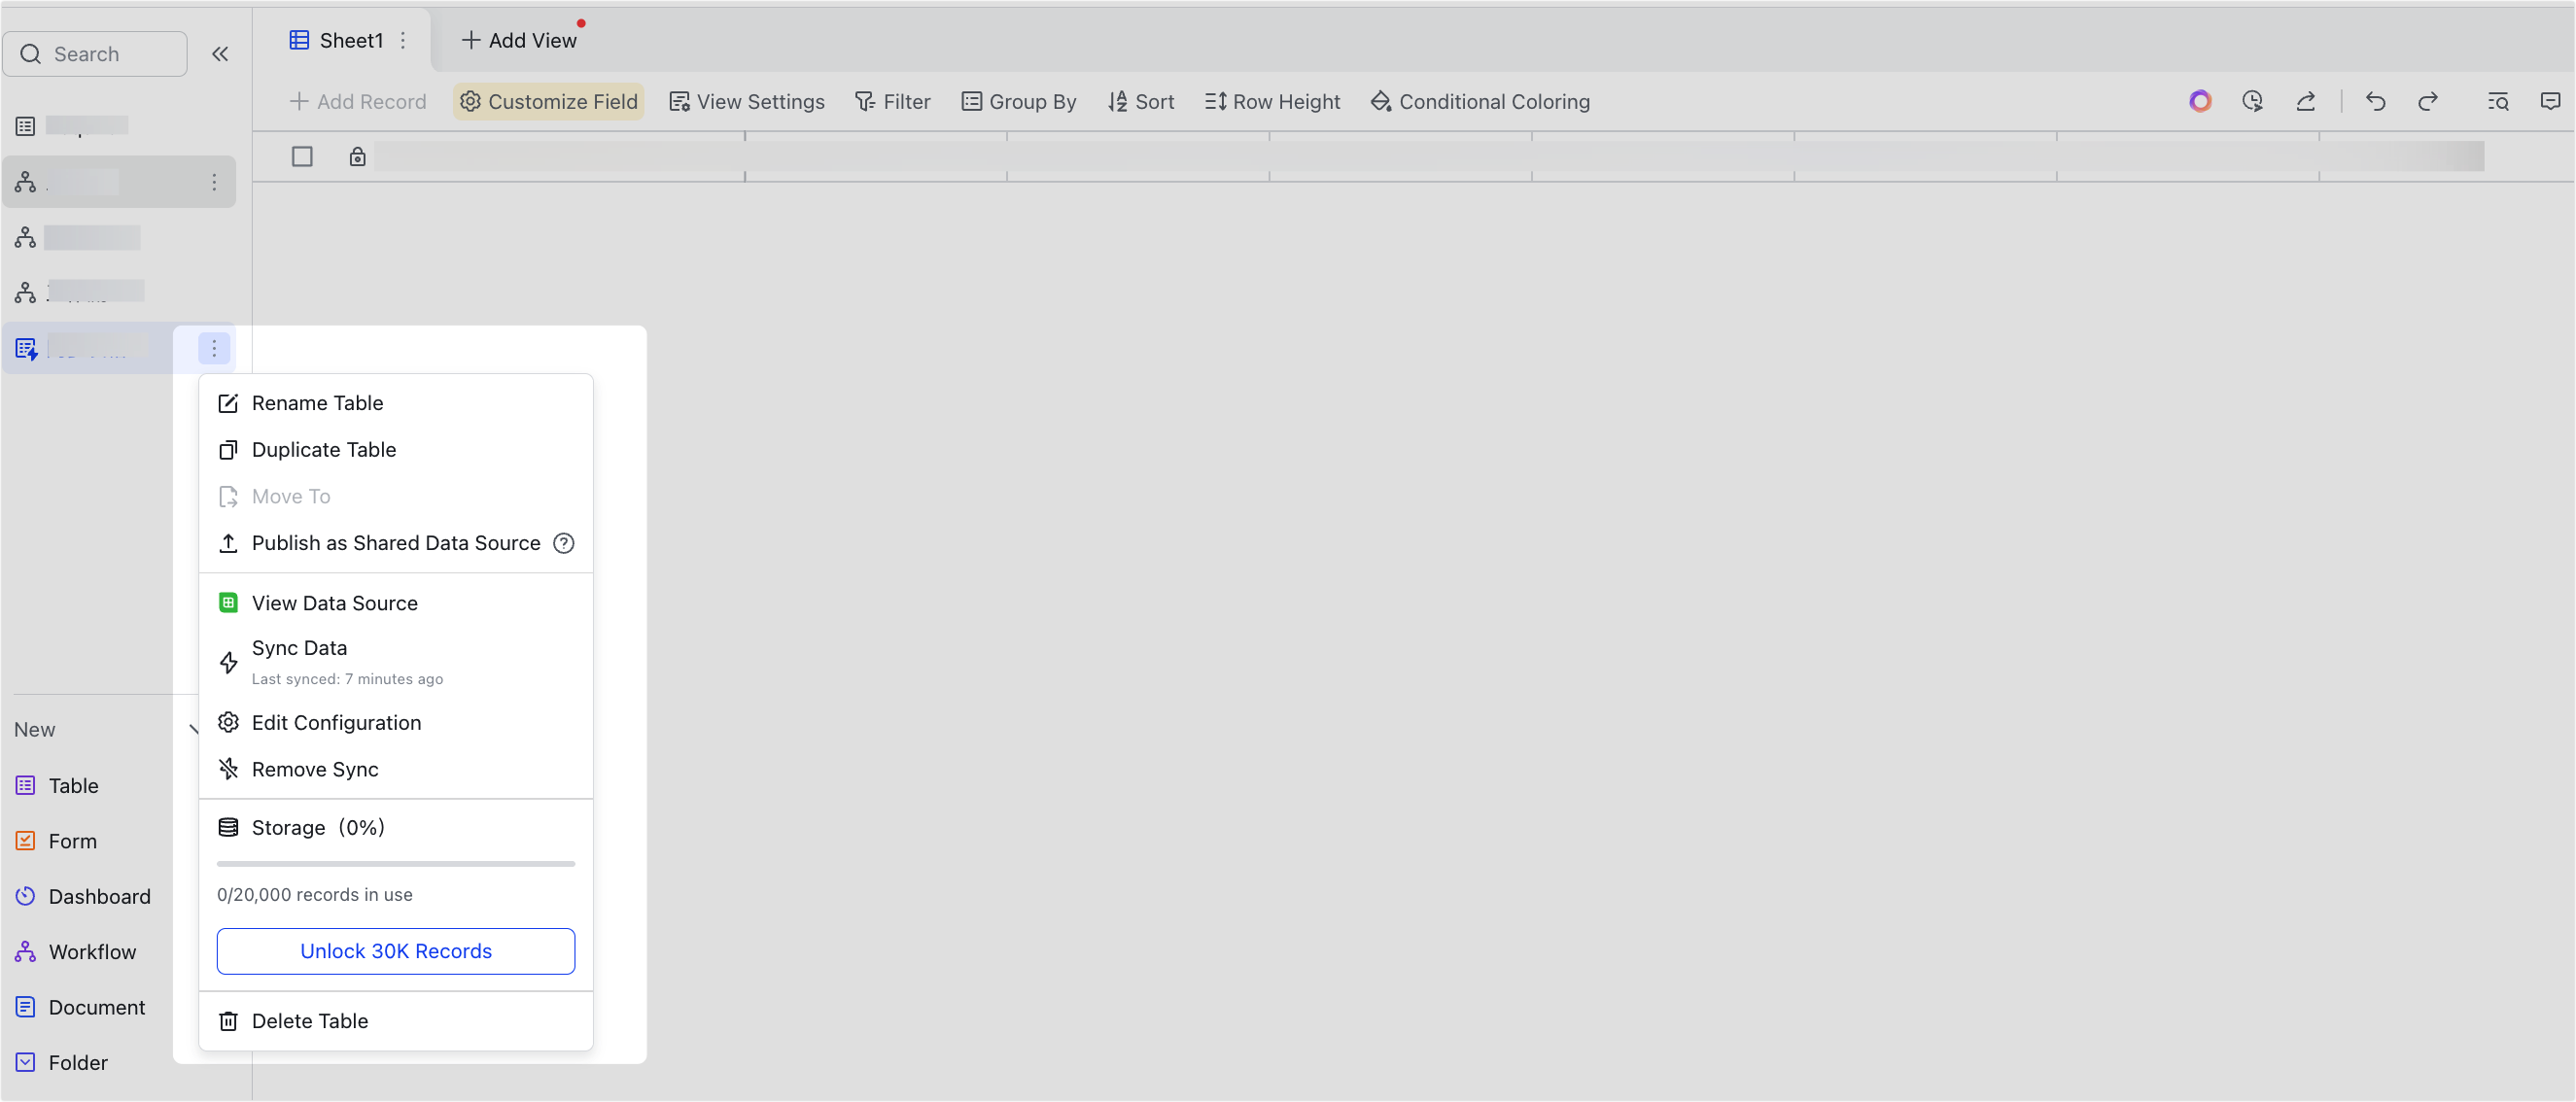Open Edit Configuration
The height and width of the screenshot is (1102, 2576).
[x=396, y=722]
